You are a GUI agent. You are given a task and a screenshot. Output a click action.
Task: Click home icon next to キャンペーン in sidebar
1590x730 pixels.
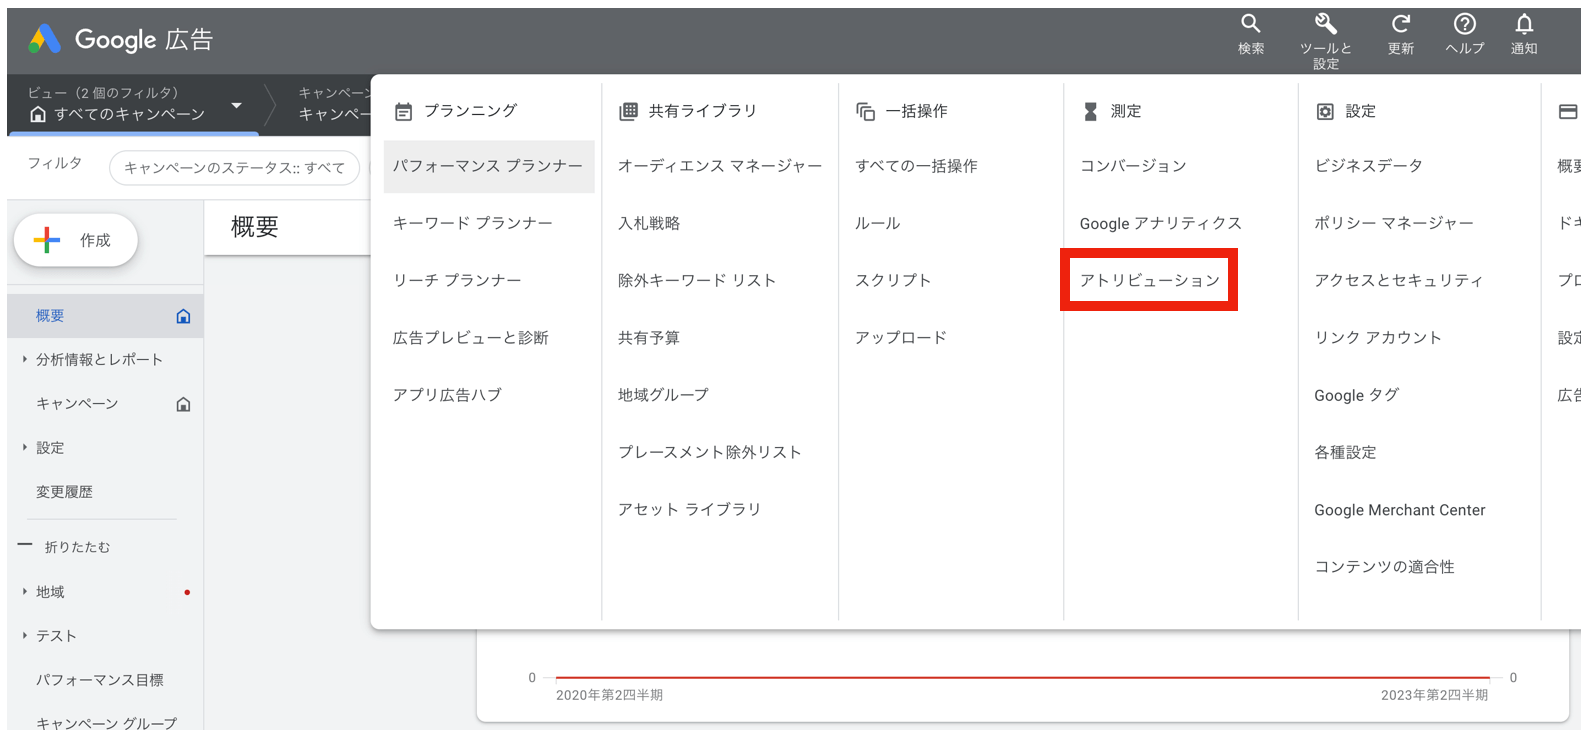pyautogui.click(x=183, y=404)
